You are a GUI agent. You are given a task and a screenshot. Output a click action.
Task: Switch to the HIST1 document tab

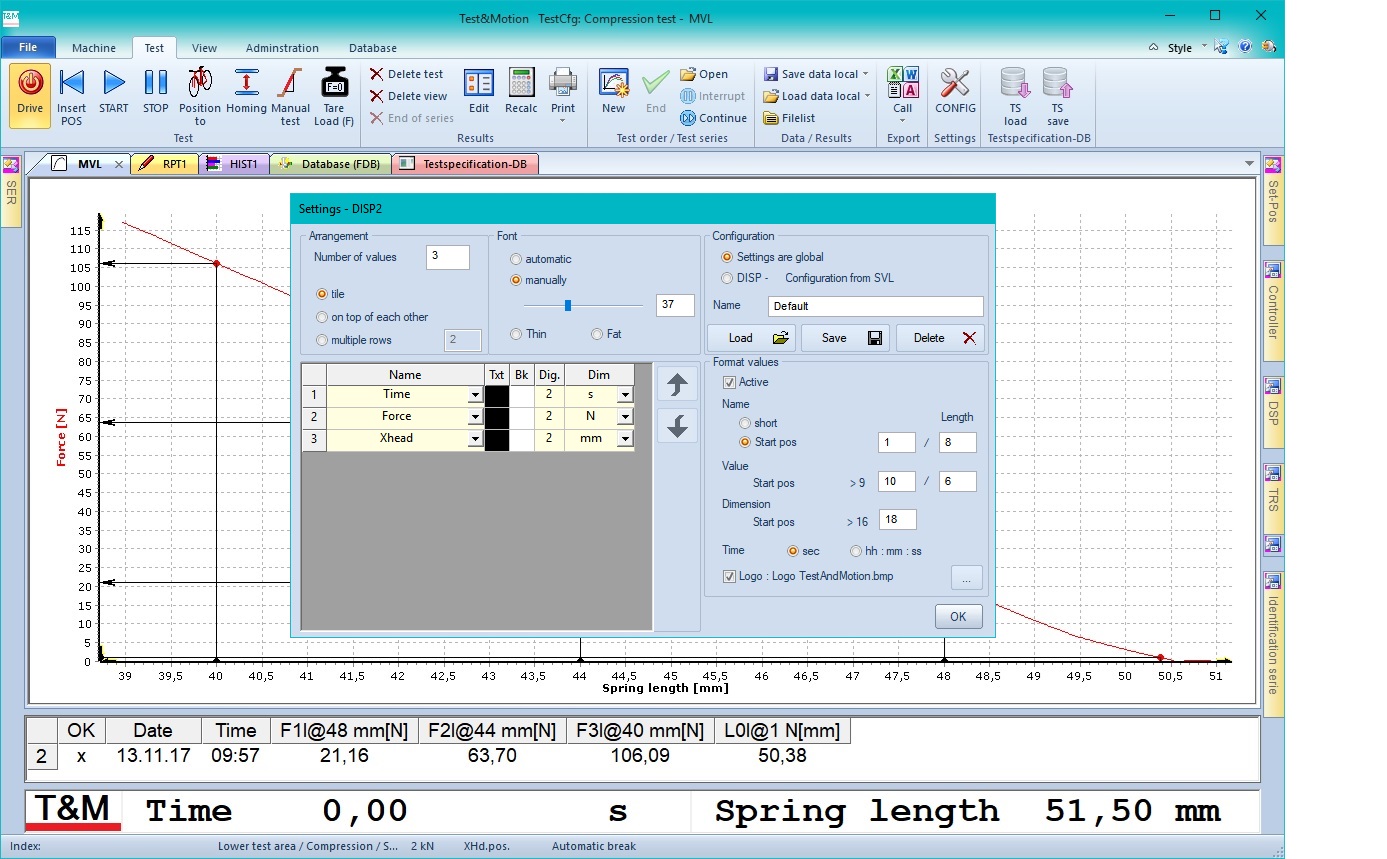234,164
